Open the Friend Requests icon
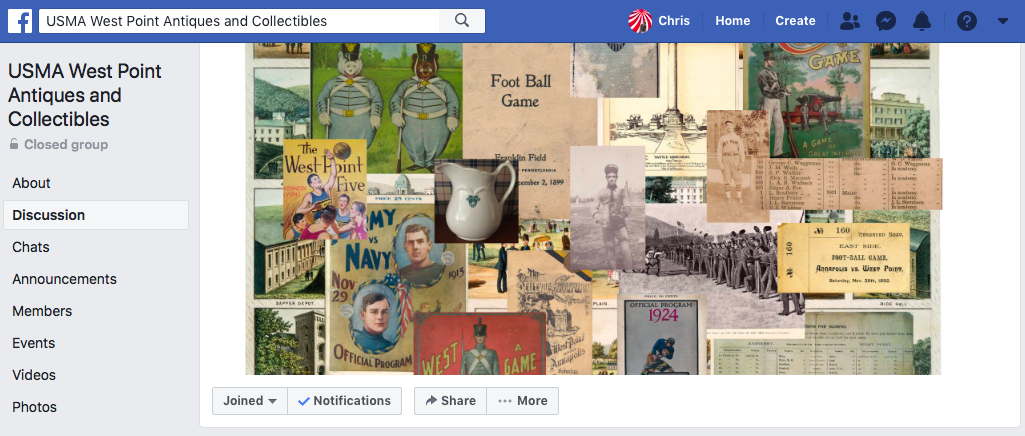 click(850, 21)
